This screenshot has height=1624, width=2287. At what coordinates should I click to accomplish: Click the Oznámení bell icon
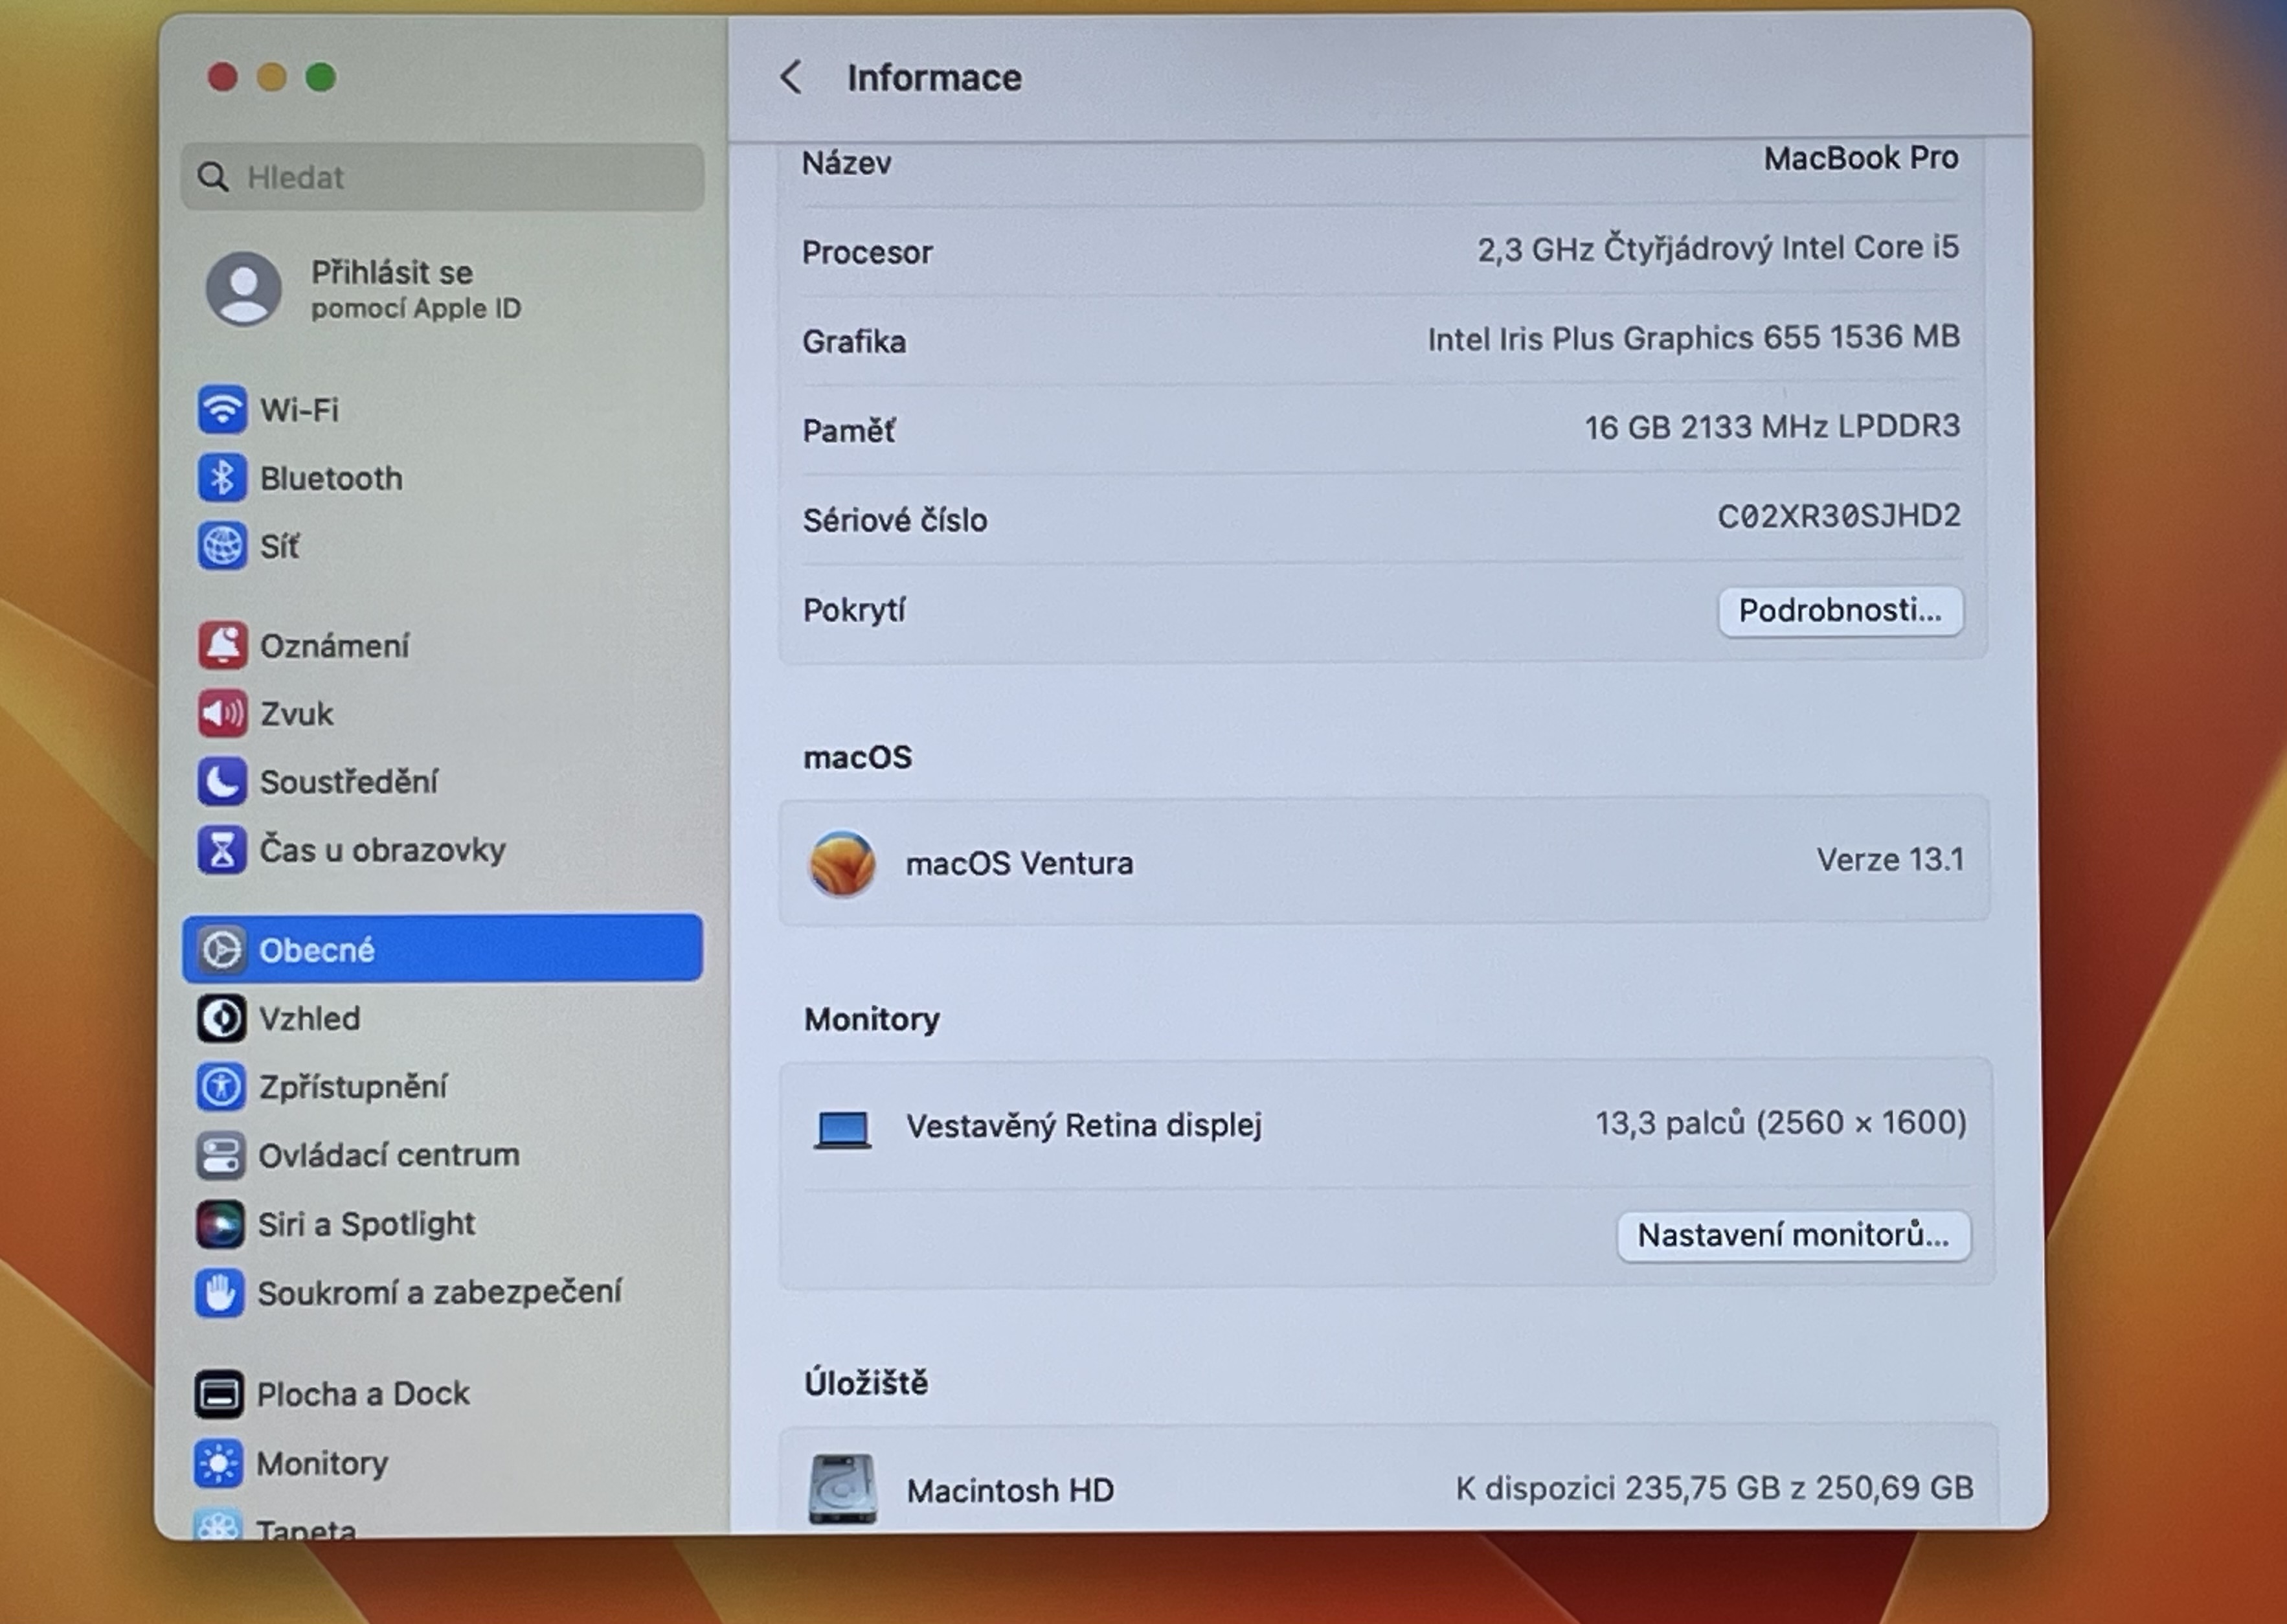(x=221, y=645)
